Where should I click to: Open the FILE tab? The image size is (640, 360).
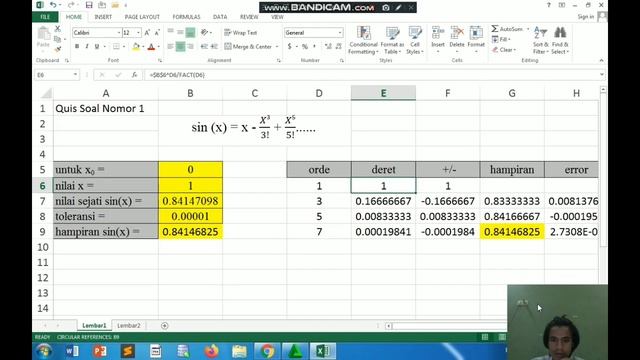[x=45, y=17]
